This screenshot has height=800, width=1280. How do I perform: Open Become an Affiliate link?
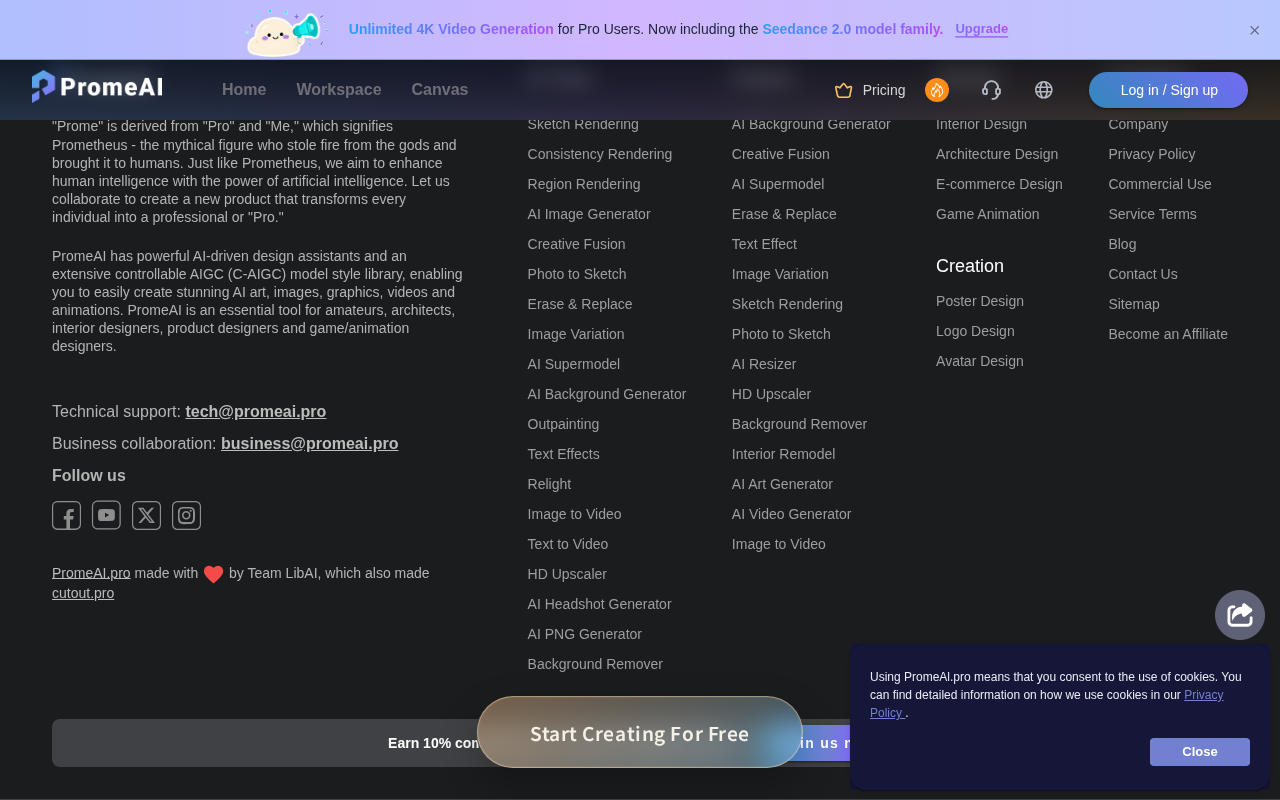coord(1168,334)
